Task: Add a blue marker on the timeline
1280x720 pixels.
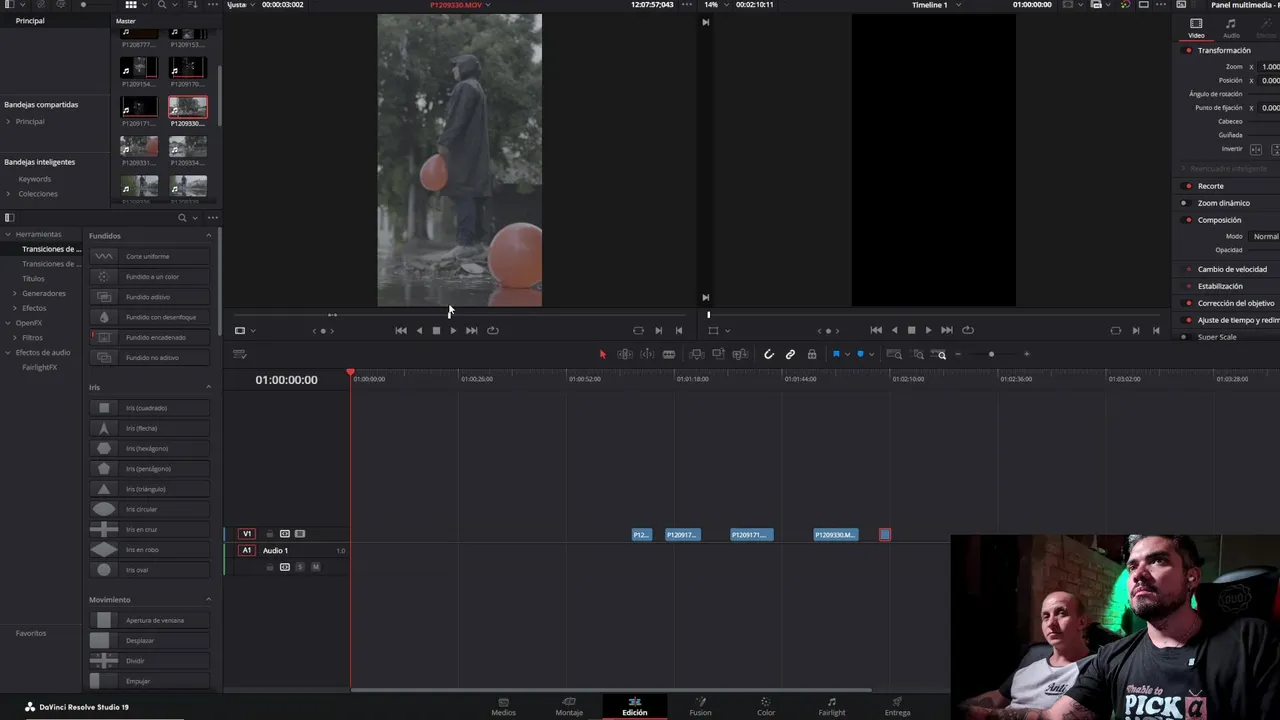Action: click(x=860, y=354)
